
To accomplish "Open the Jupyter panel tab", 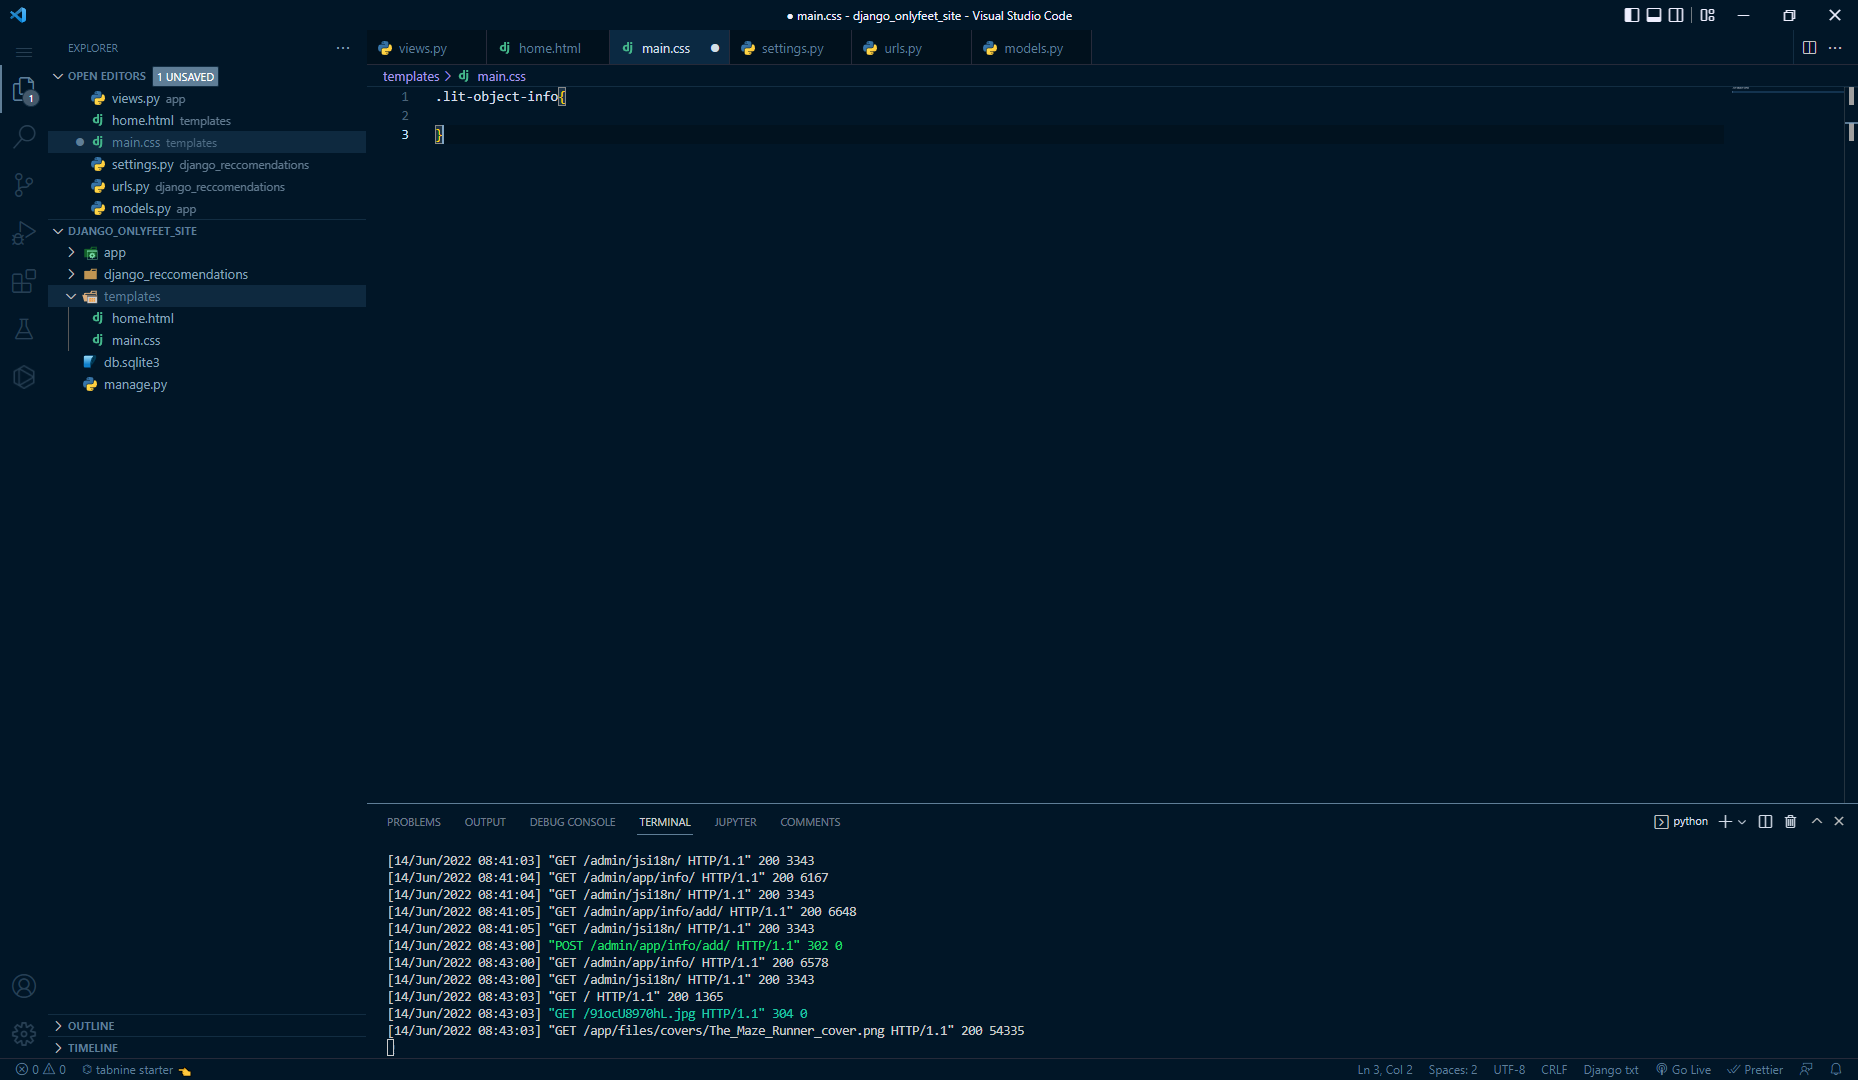I will (x=736, y=822).
